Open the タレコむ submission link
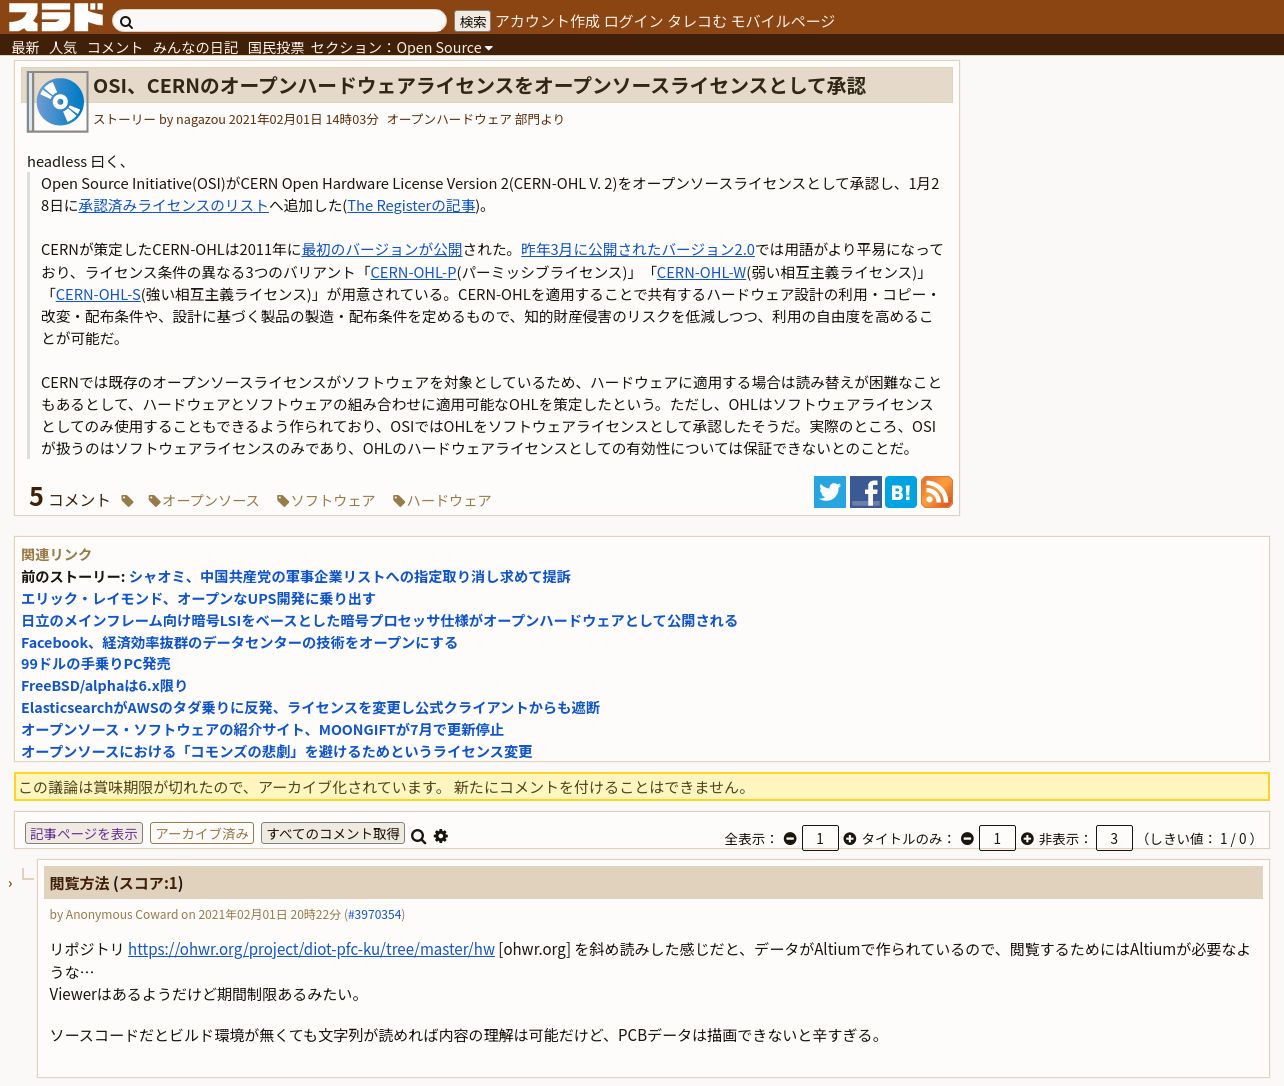1284x1086 pixels. (697, 21)
